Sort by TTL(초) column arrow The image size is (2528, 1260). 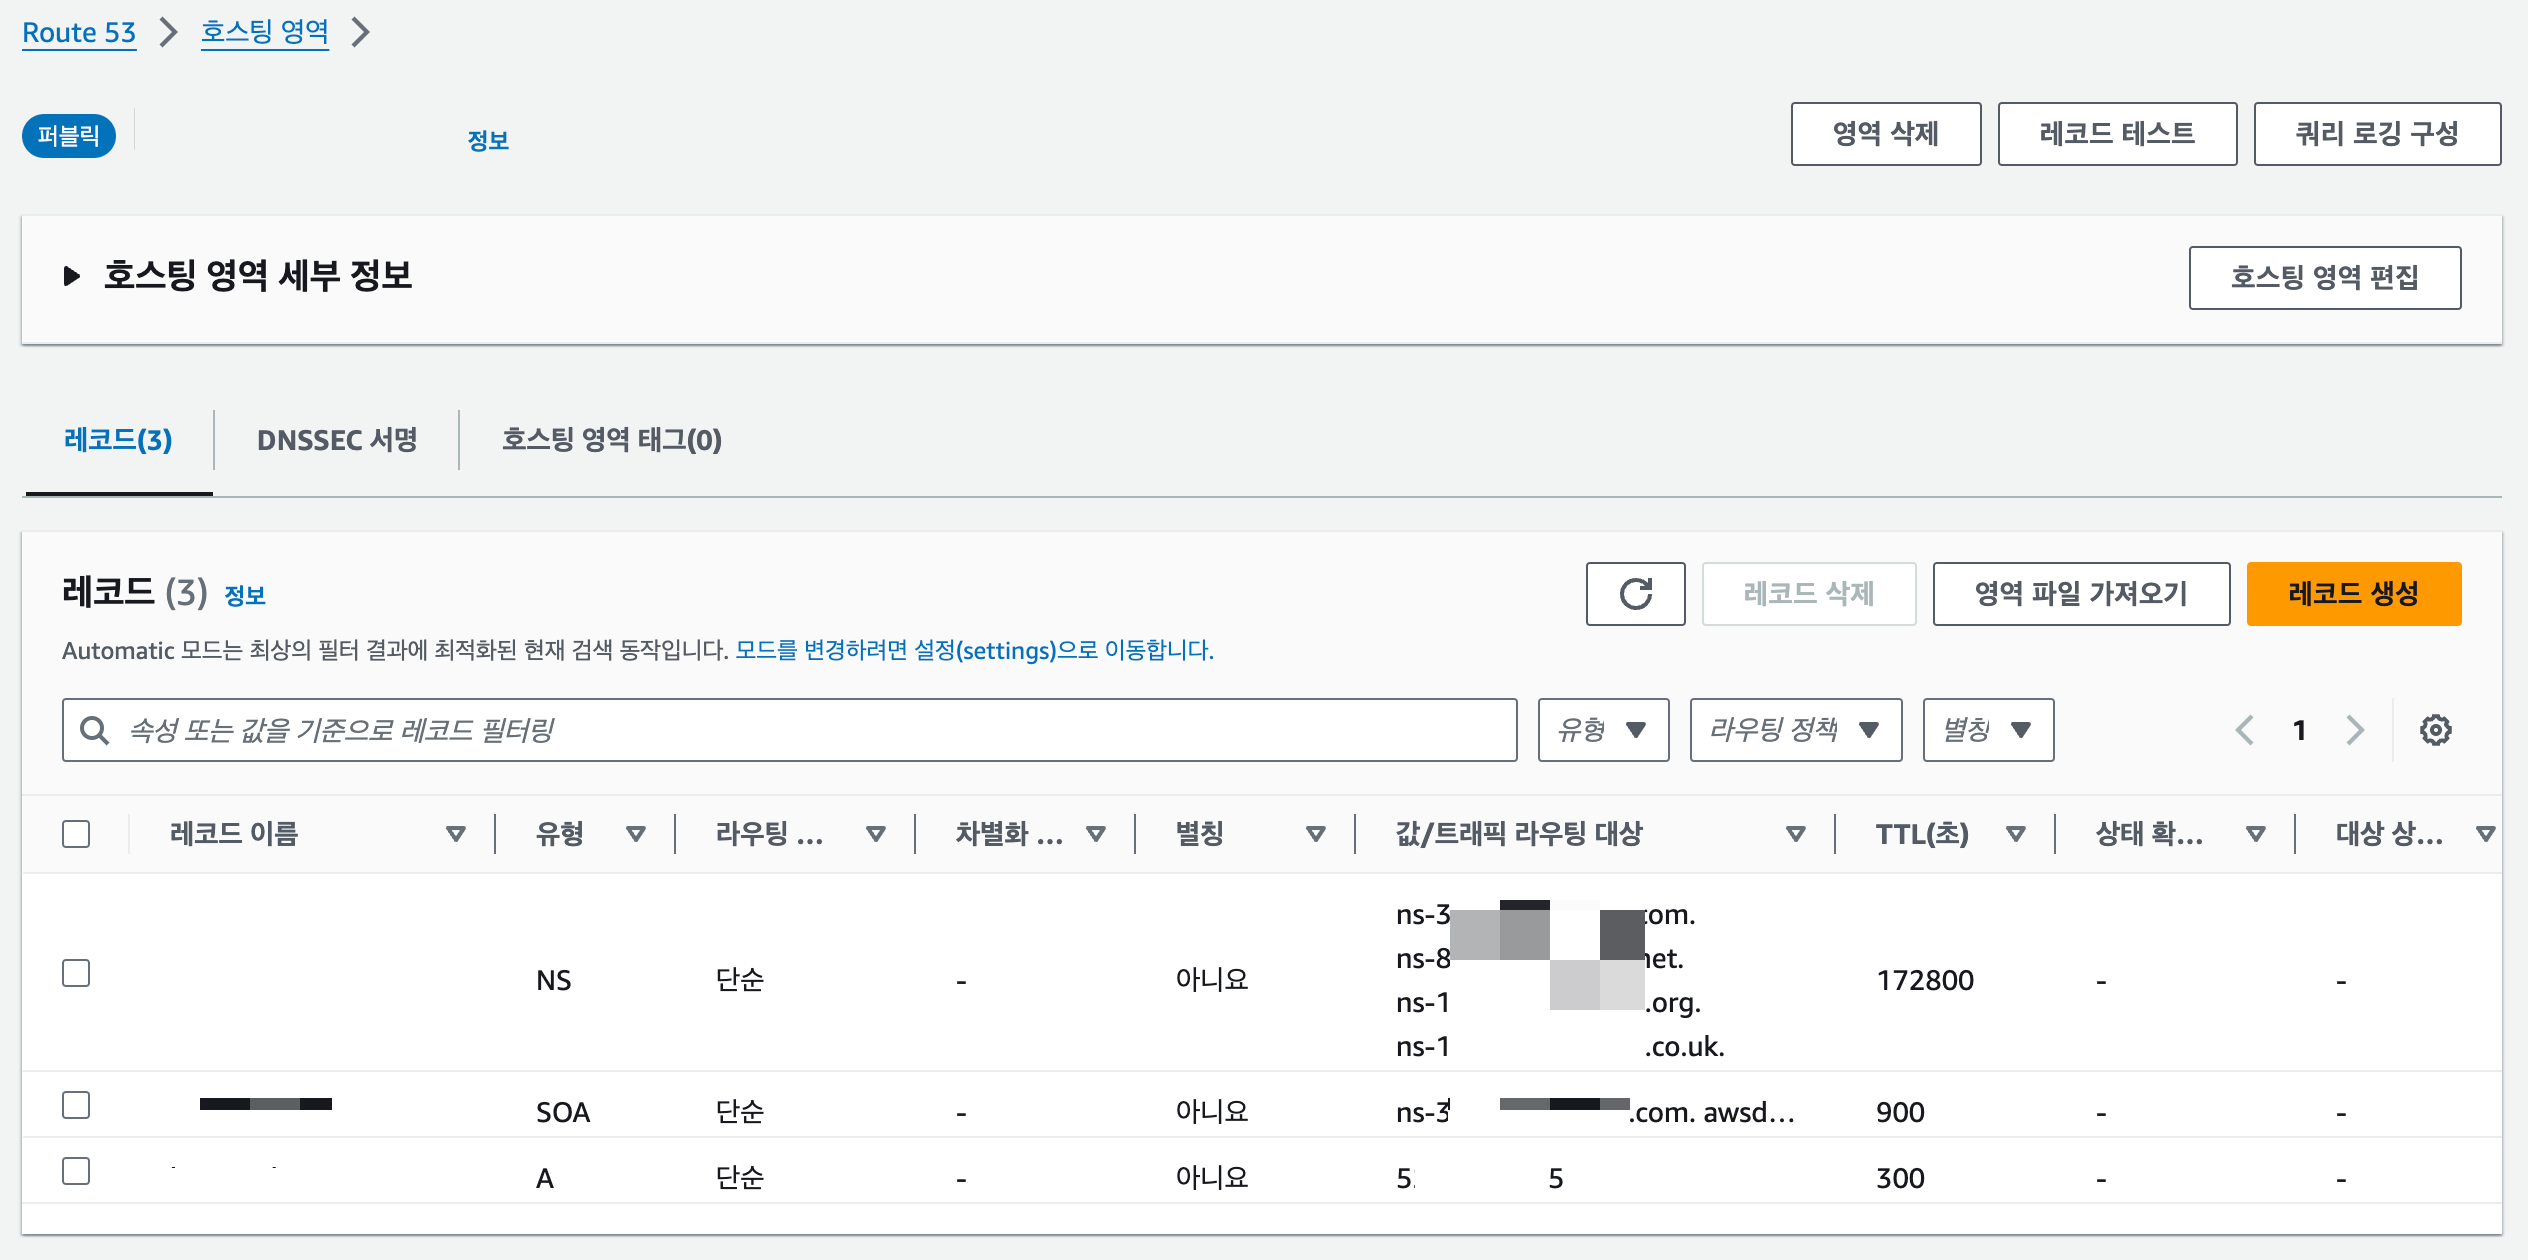tap(2016, 834)
